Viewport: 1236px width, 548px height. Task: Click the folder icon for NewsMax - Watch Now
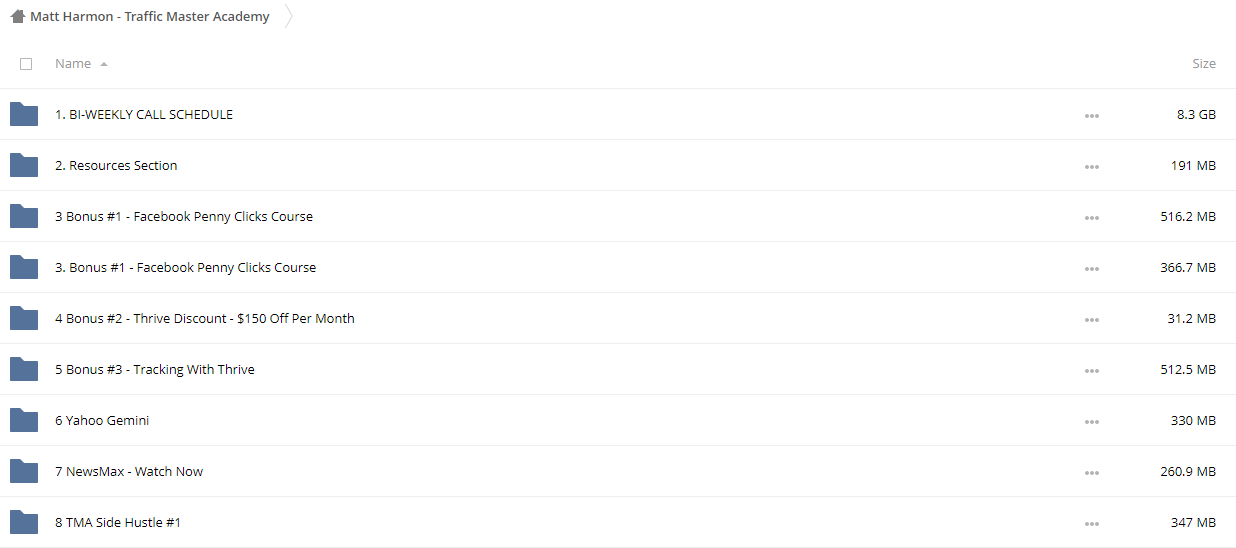pos(24,471)
